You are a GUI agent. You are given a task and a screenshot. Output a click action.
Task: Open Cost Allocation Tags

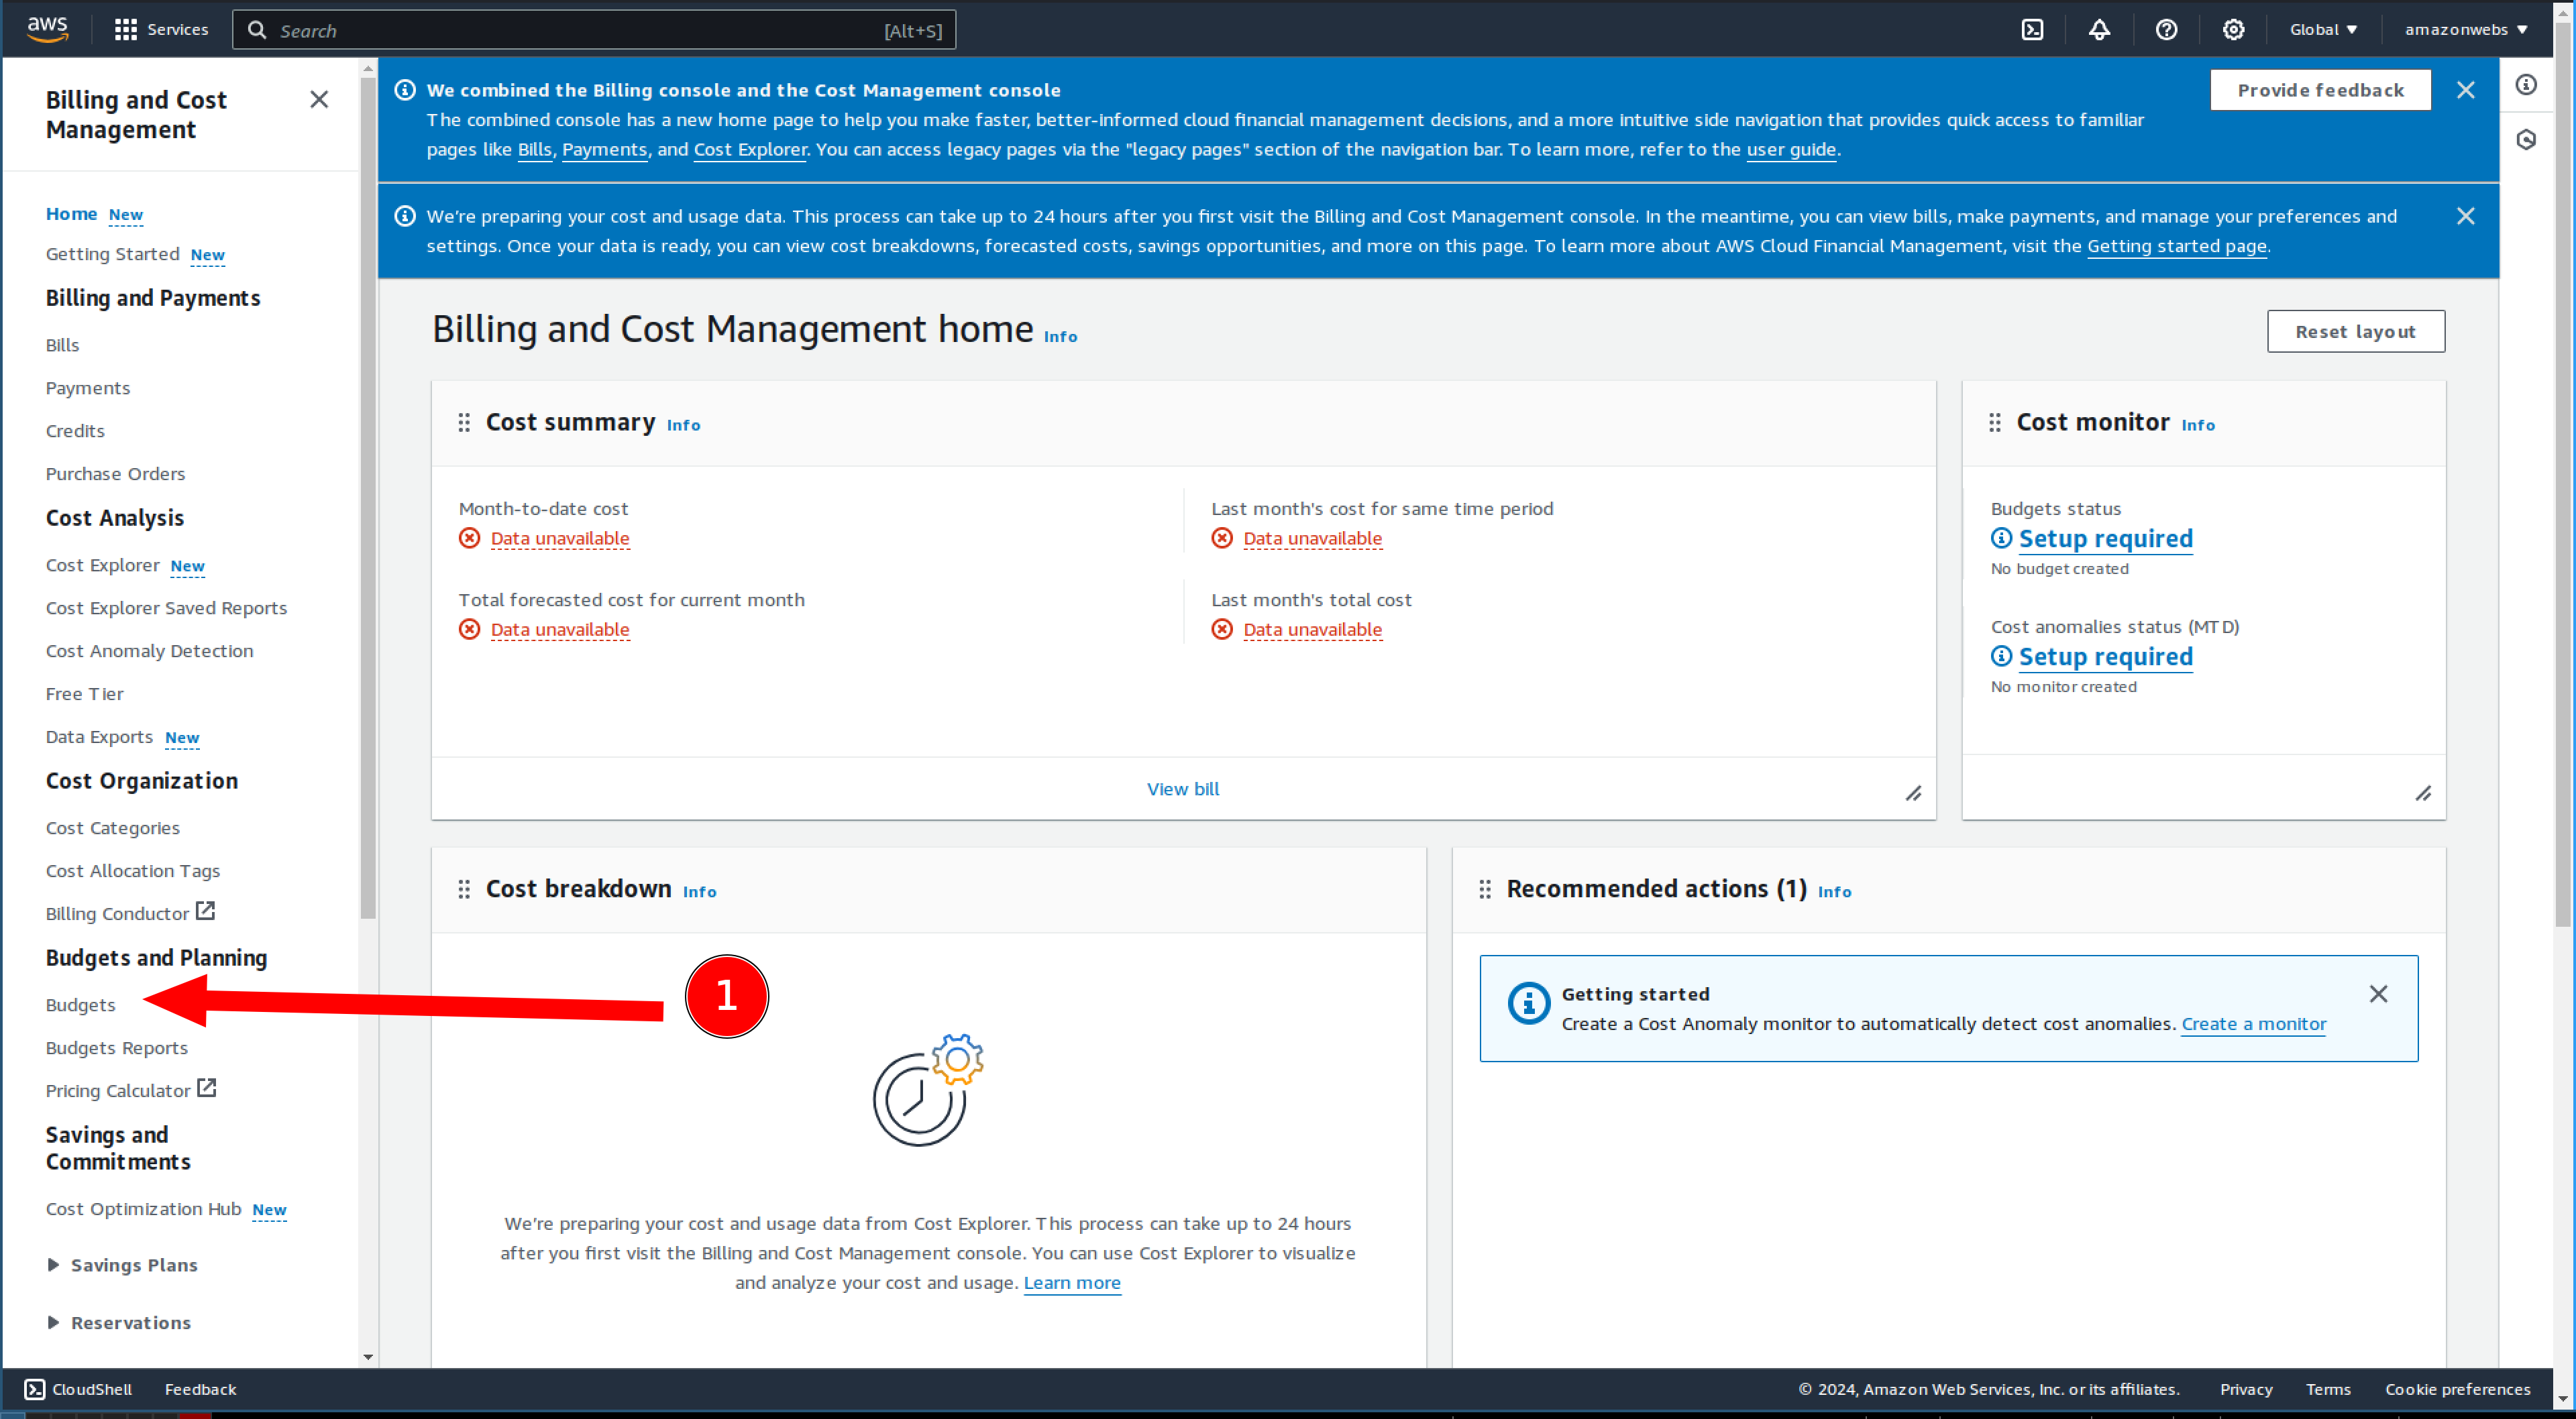pos(132,871)
